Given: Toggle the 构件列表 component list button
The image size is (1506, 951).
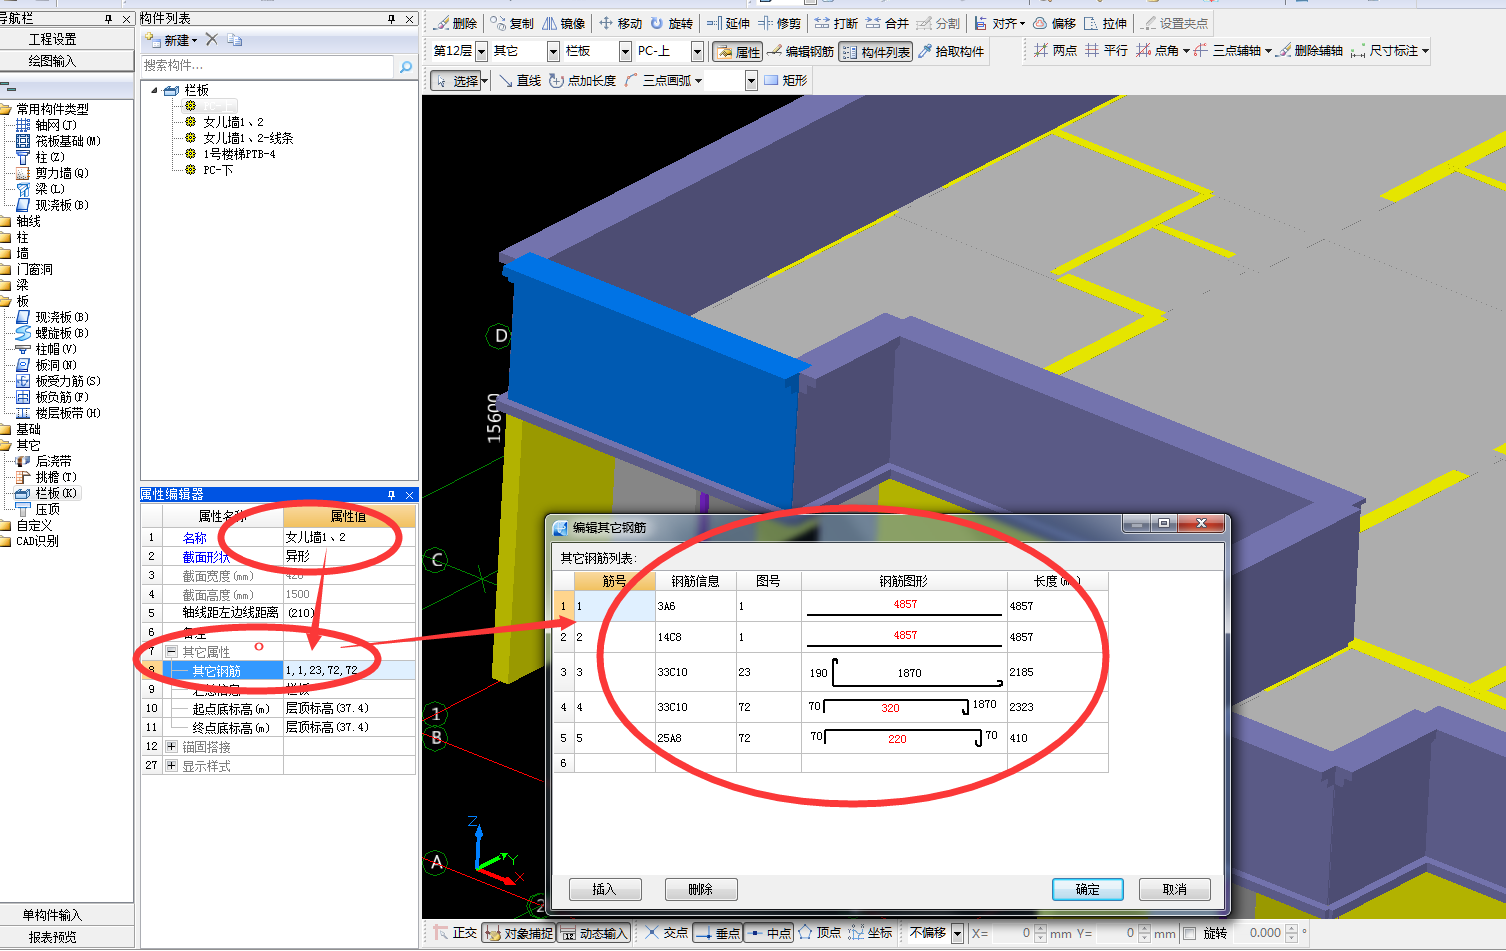Looking at the screenshot, I should (x=876, y=51).
